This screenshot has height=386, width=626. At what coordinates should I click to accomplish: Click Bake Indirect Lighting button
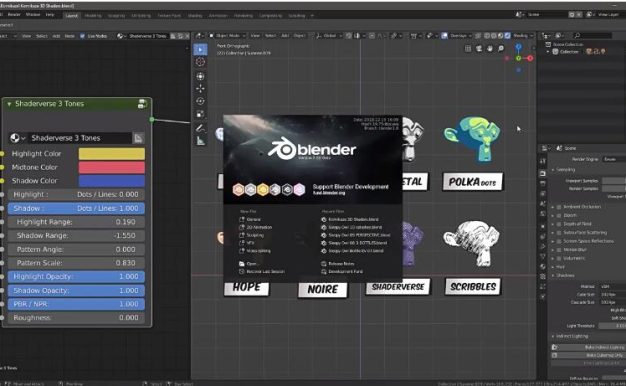(x=589, y=347)
